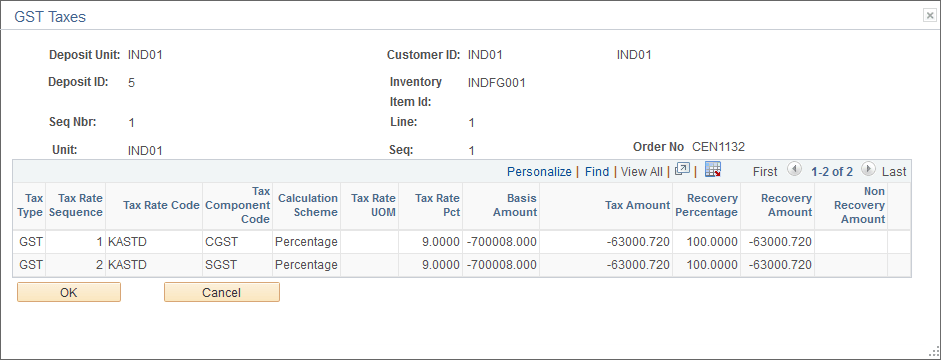Screen dimensions: 941x360
Task: Select Inventory Item Id INDFG001
Action: click(x=496, y=83)
